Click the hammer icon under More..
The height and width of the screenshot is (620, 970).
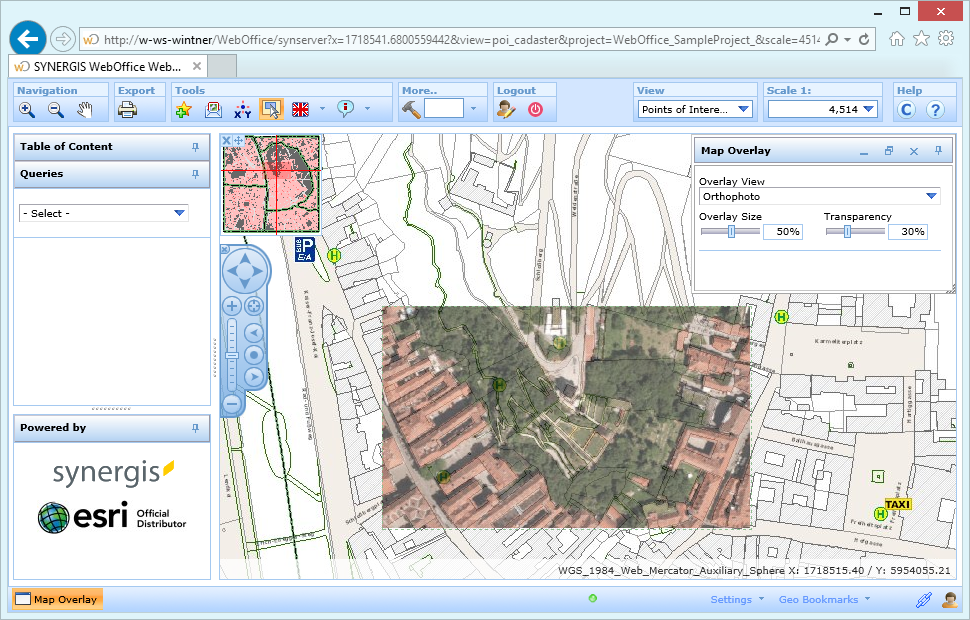pyautogui.click(x=410, y=108)
